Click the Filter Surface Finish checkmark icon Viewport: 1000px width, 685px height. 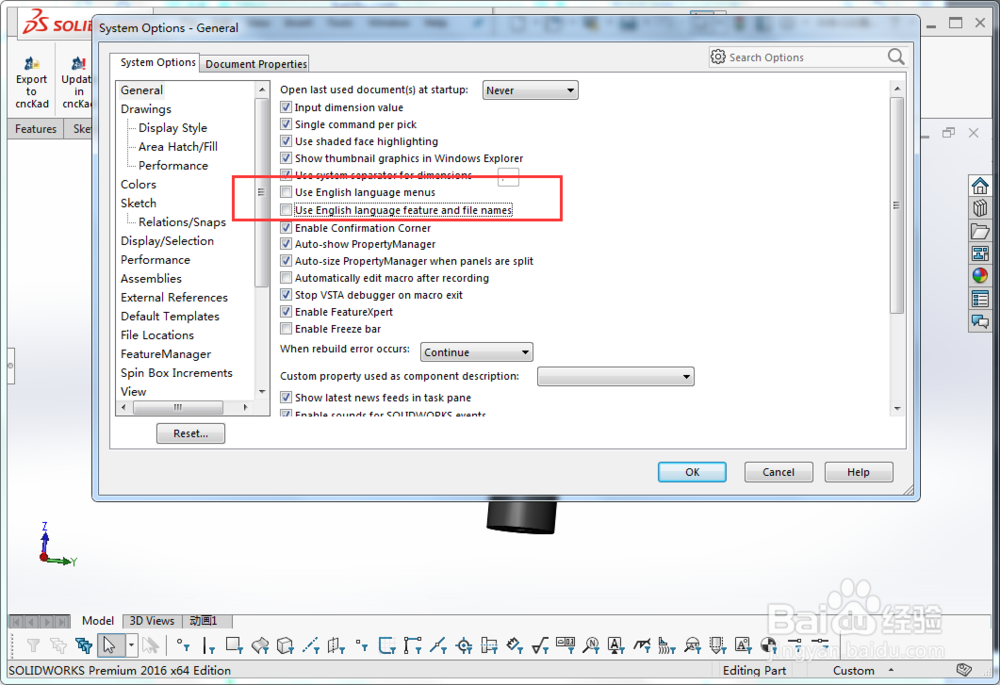pos(540,646)
